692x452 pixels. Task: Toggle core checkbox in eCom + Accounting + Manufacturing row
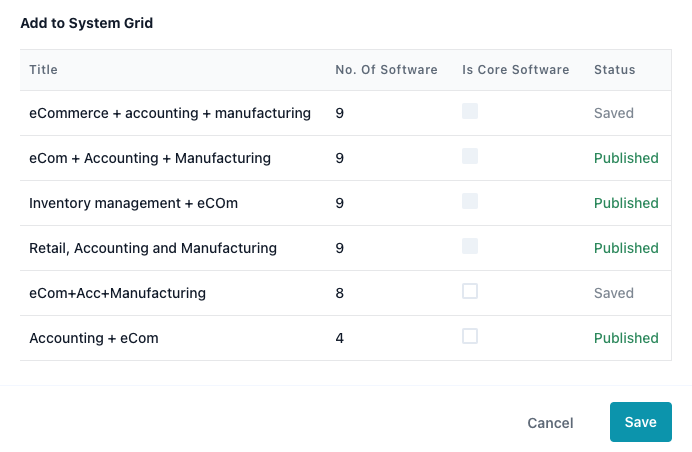470,156
